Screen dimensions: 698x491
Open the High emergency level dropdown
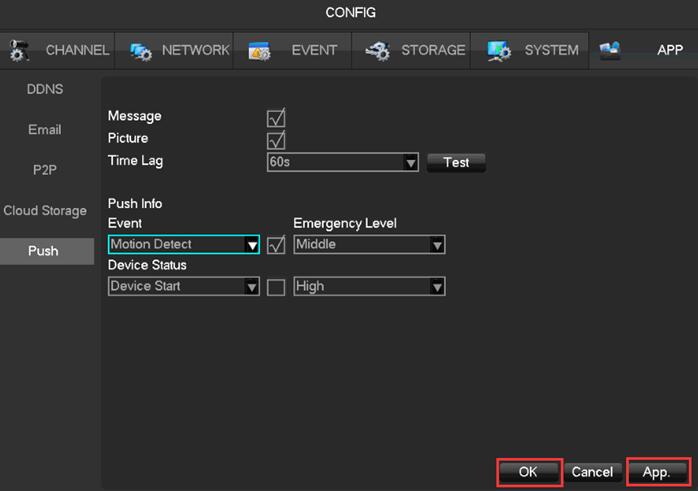(436, 287)
